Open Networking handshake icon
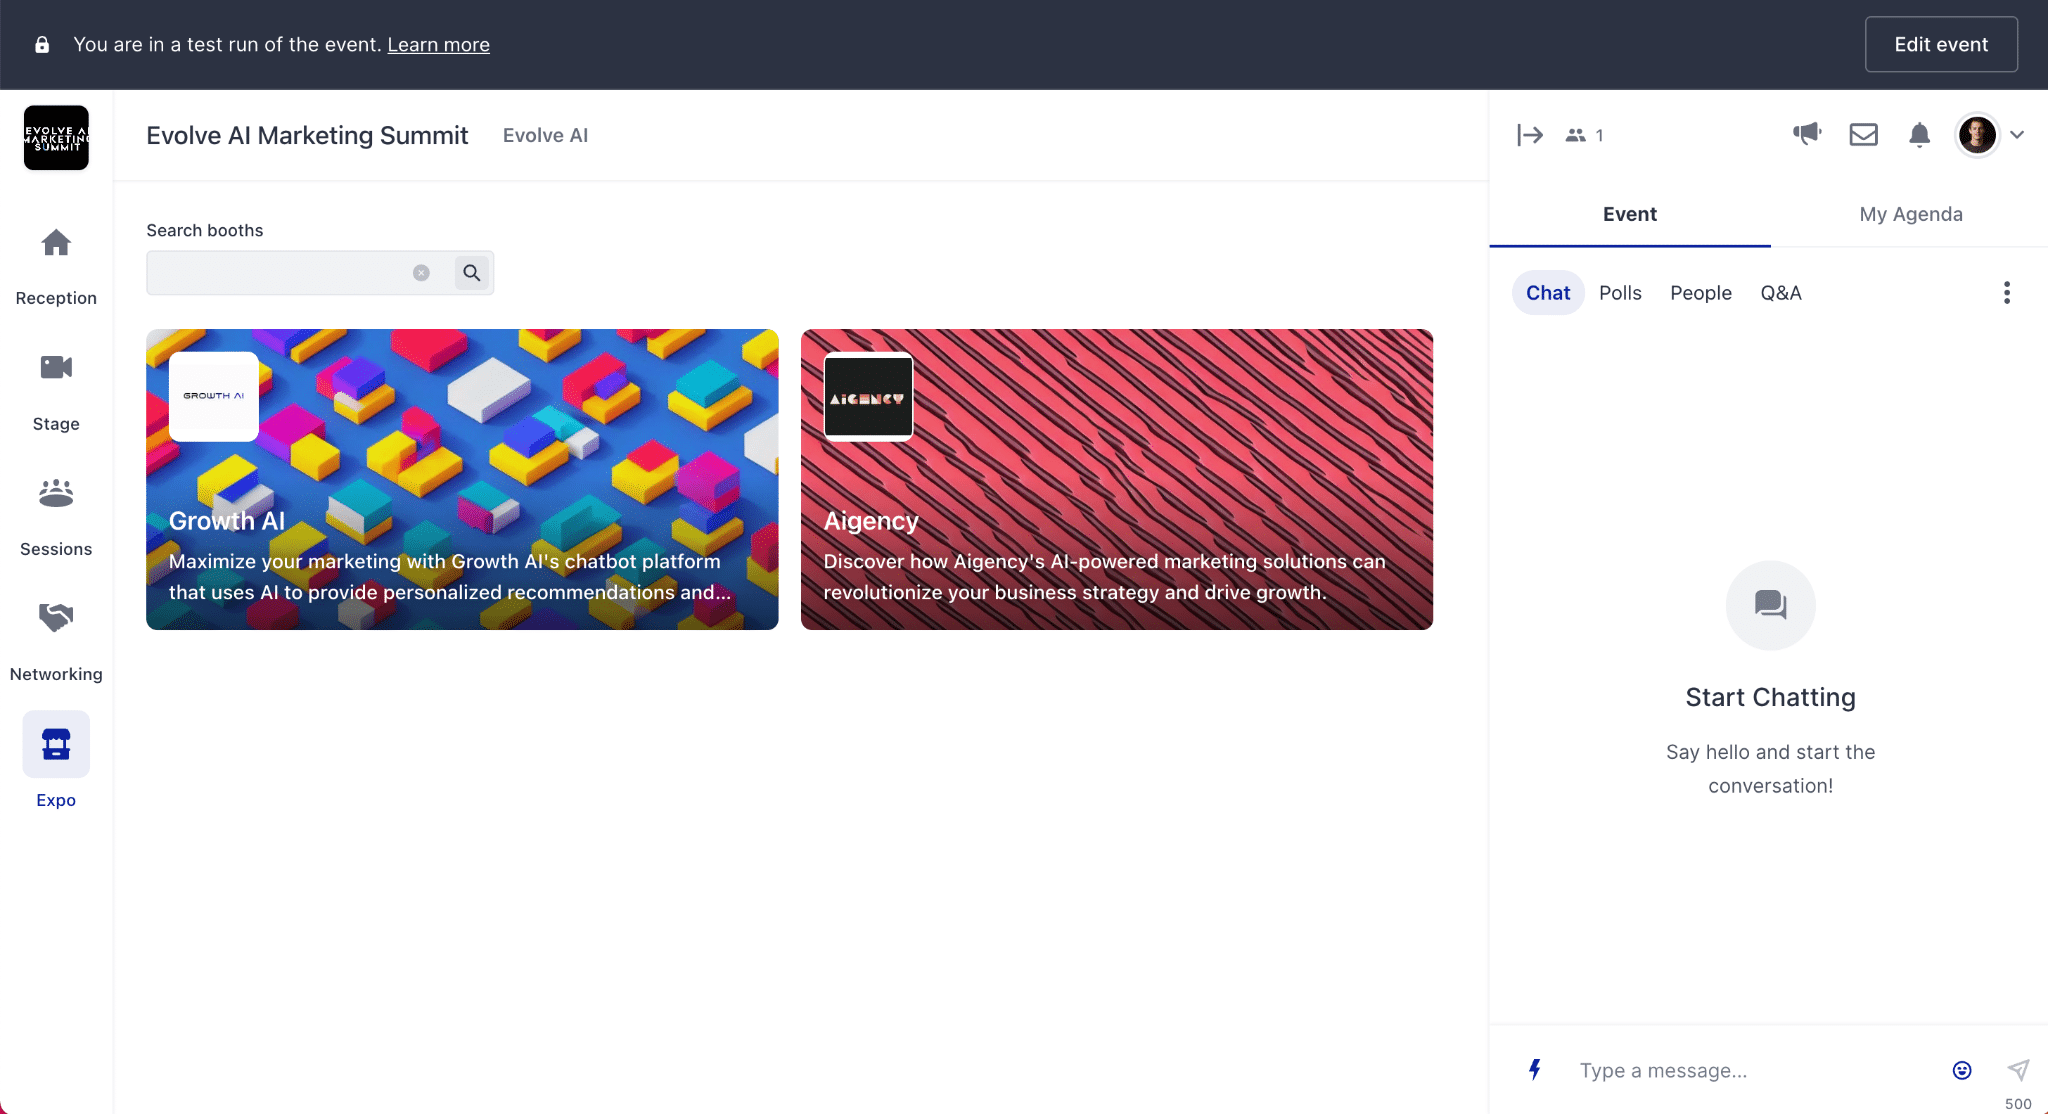Image resolution: width=2048 pixels, height=1114 pixels. click(56, 618)
